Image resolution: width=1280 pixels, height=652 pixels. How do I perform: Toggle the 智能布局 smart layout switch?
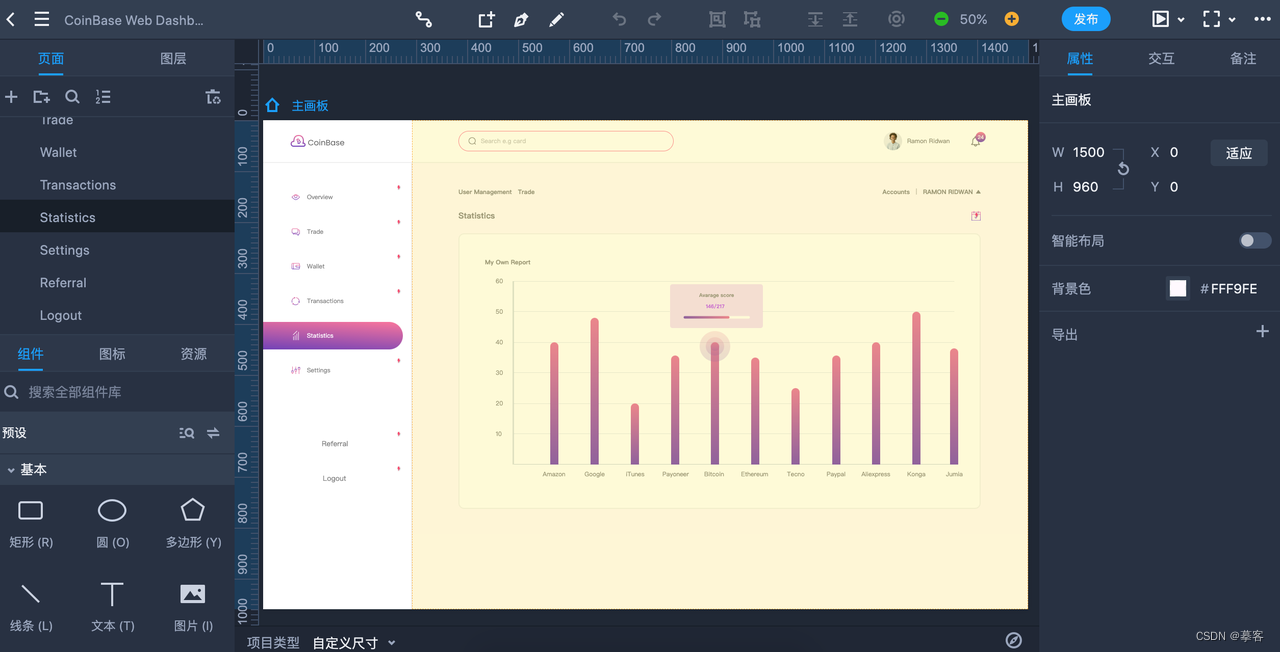tap(1255, 240)
